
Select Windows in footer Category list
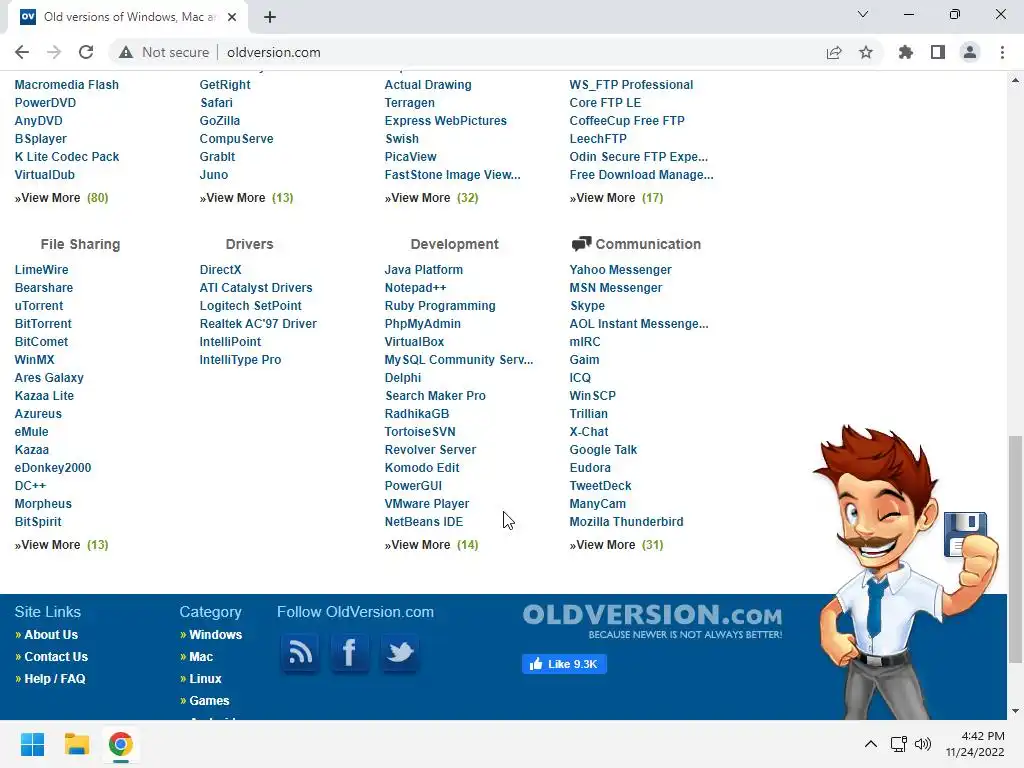click(216, 635)
